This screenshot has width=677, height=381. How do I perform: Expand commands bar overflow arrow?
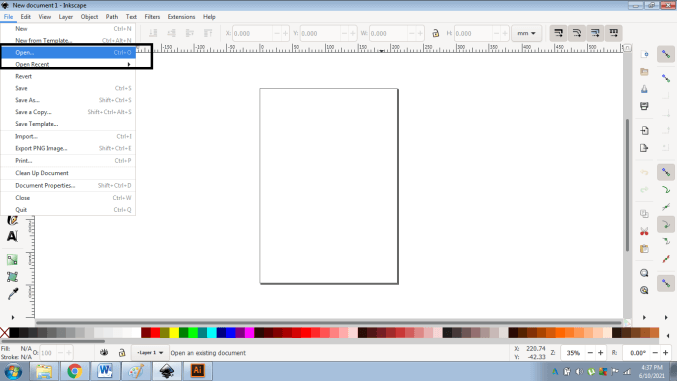(644, 318)
